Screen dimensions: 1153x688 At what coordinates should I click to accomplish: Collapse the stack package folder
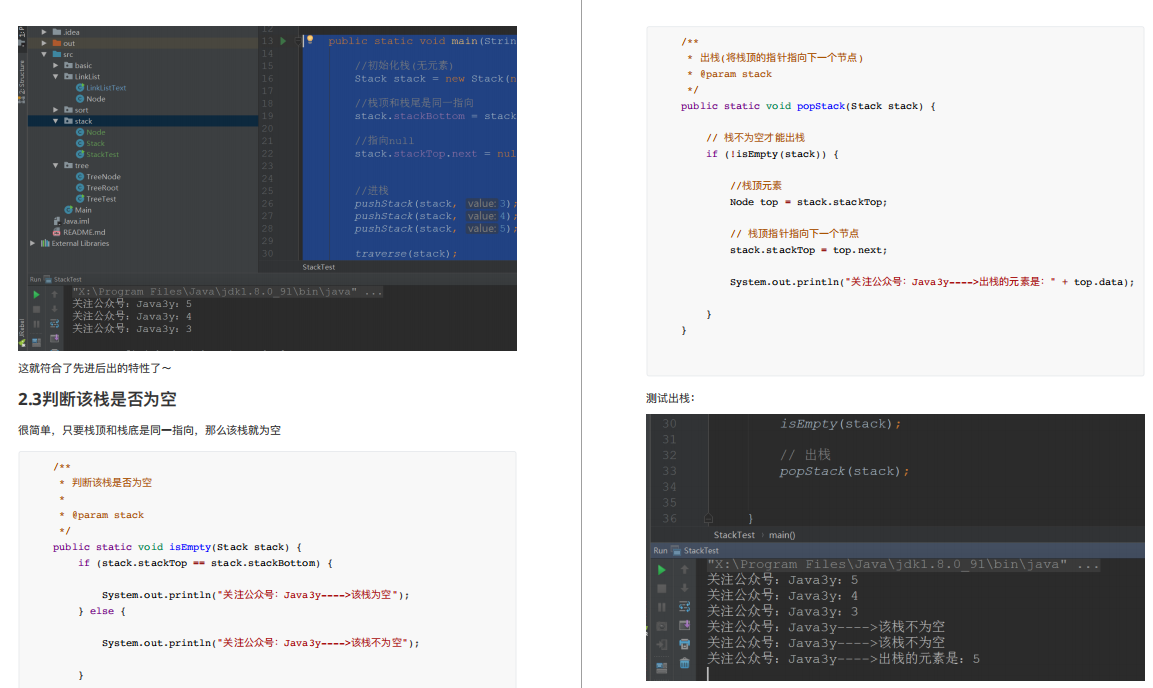pos(57,121)
